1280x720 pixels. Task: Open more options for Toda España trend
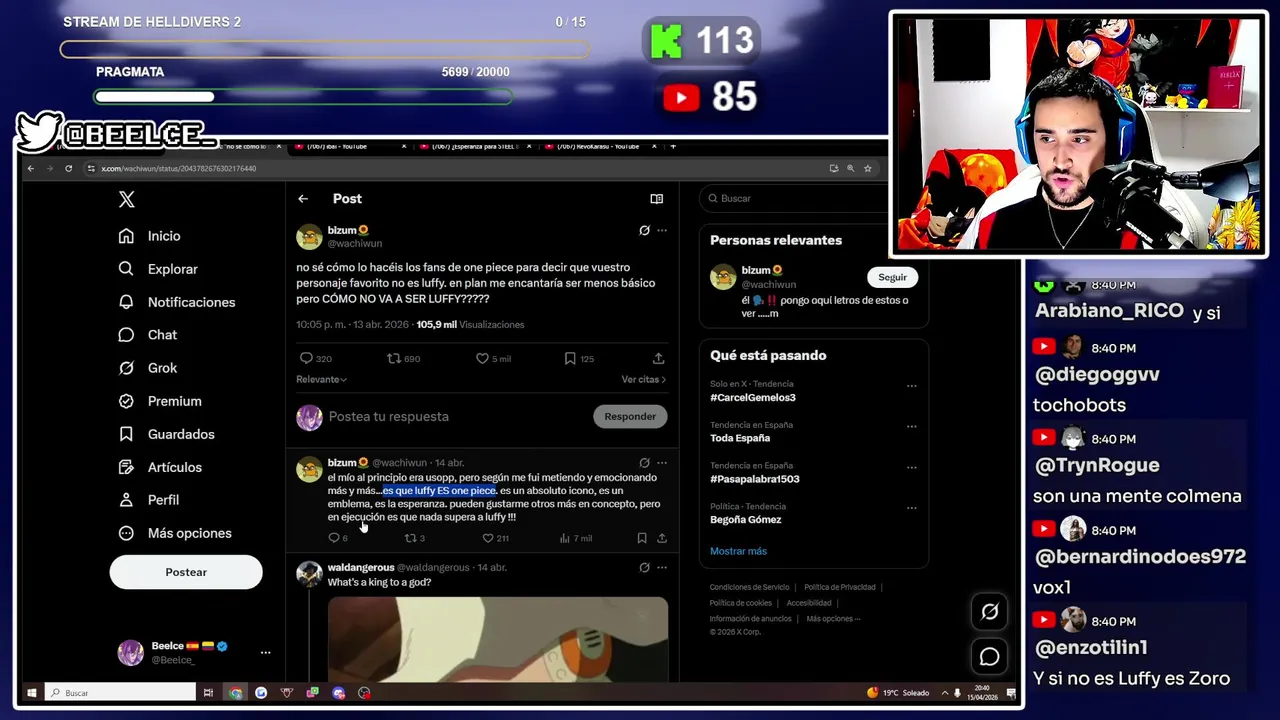911,426
